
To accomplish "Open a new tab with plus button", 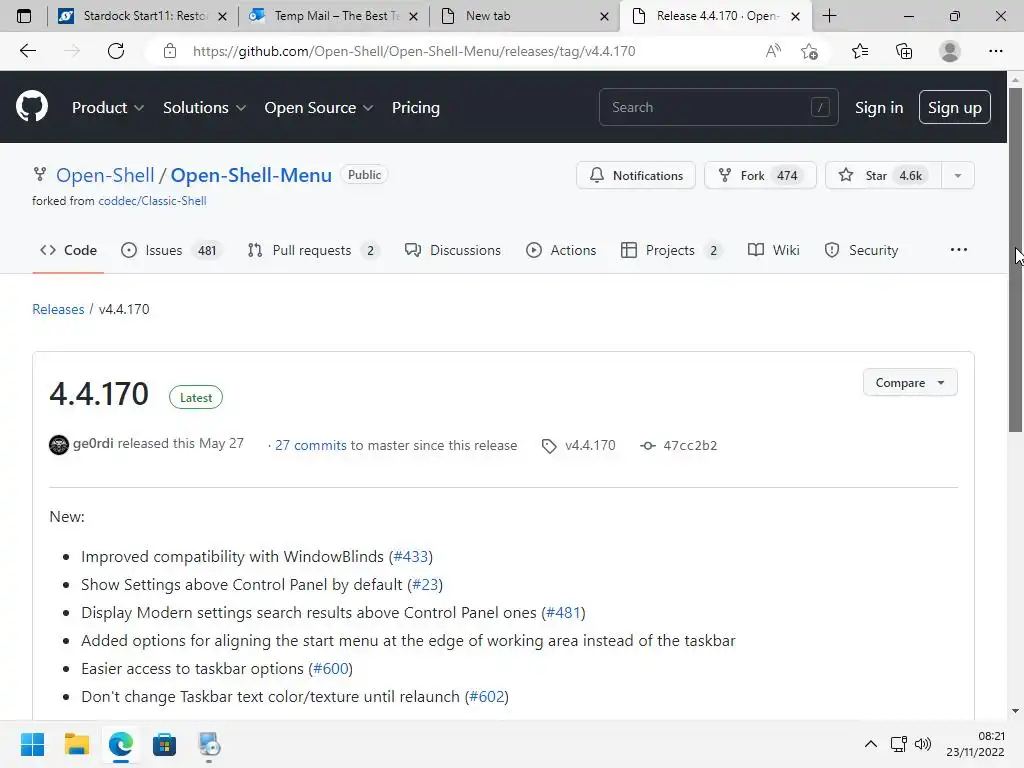I will click(829, 16).
